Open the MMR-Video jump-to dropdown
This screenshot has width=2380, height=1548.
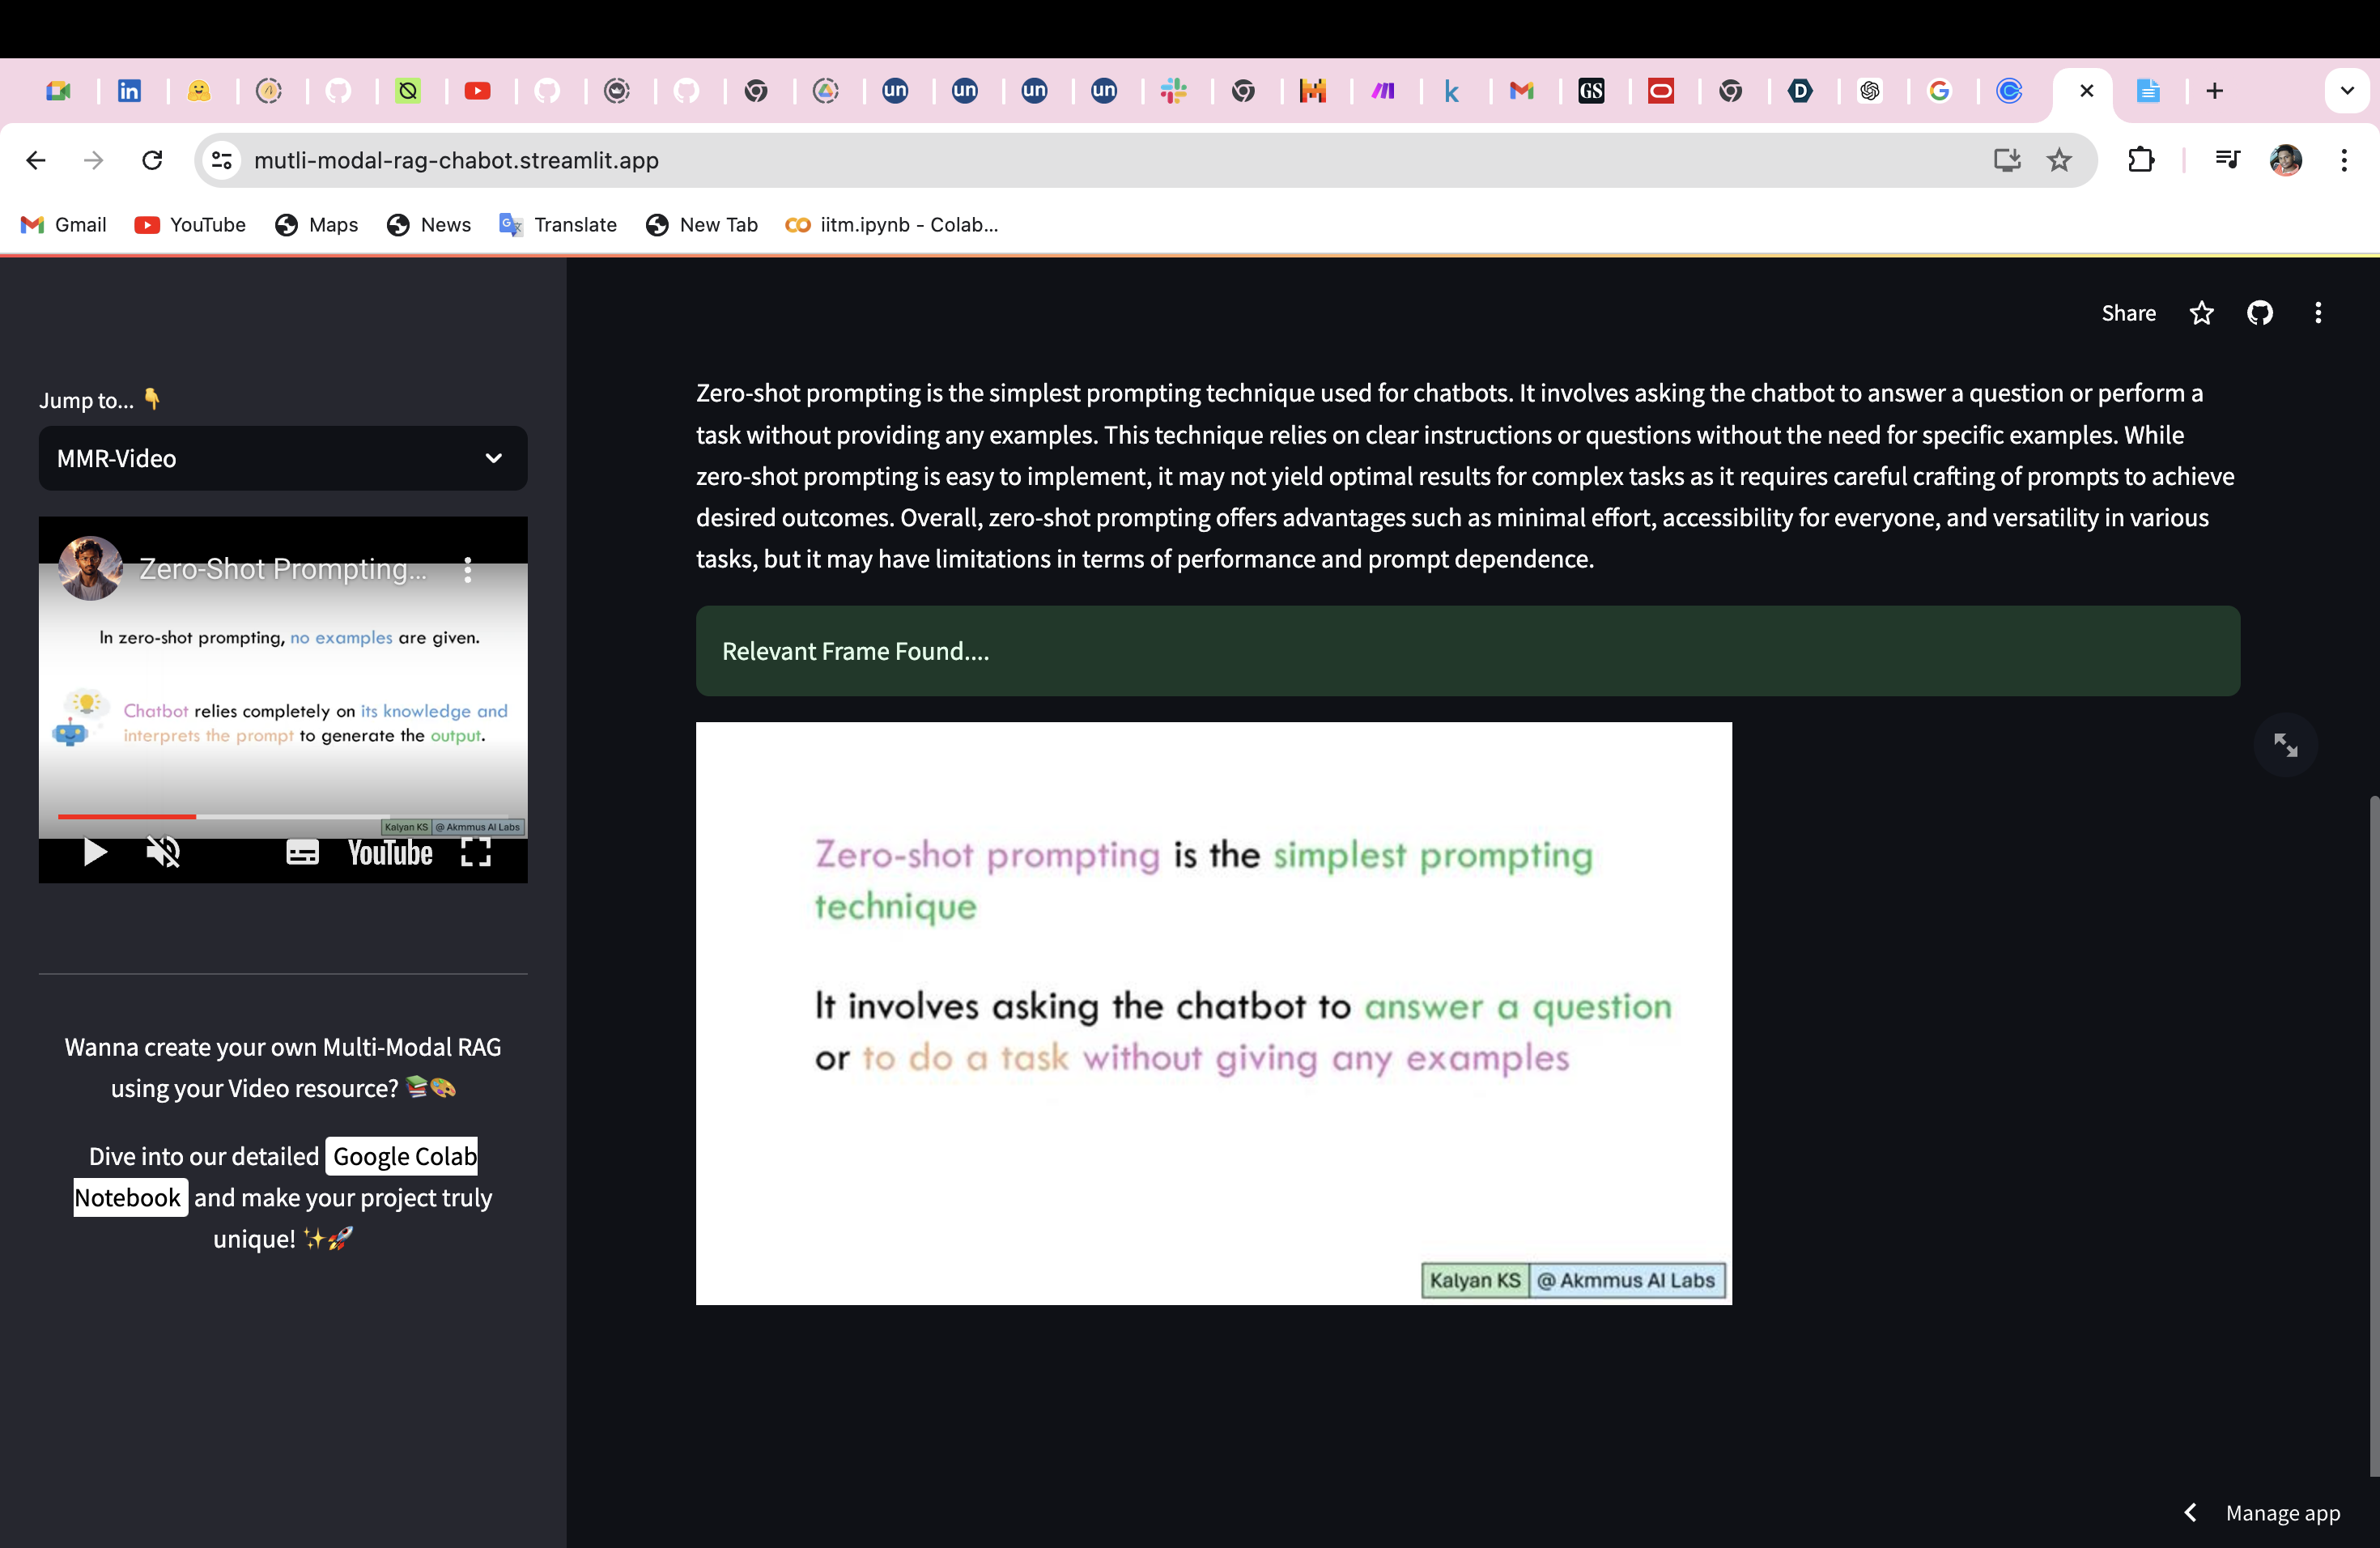(x=283, y=458)
